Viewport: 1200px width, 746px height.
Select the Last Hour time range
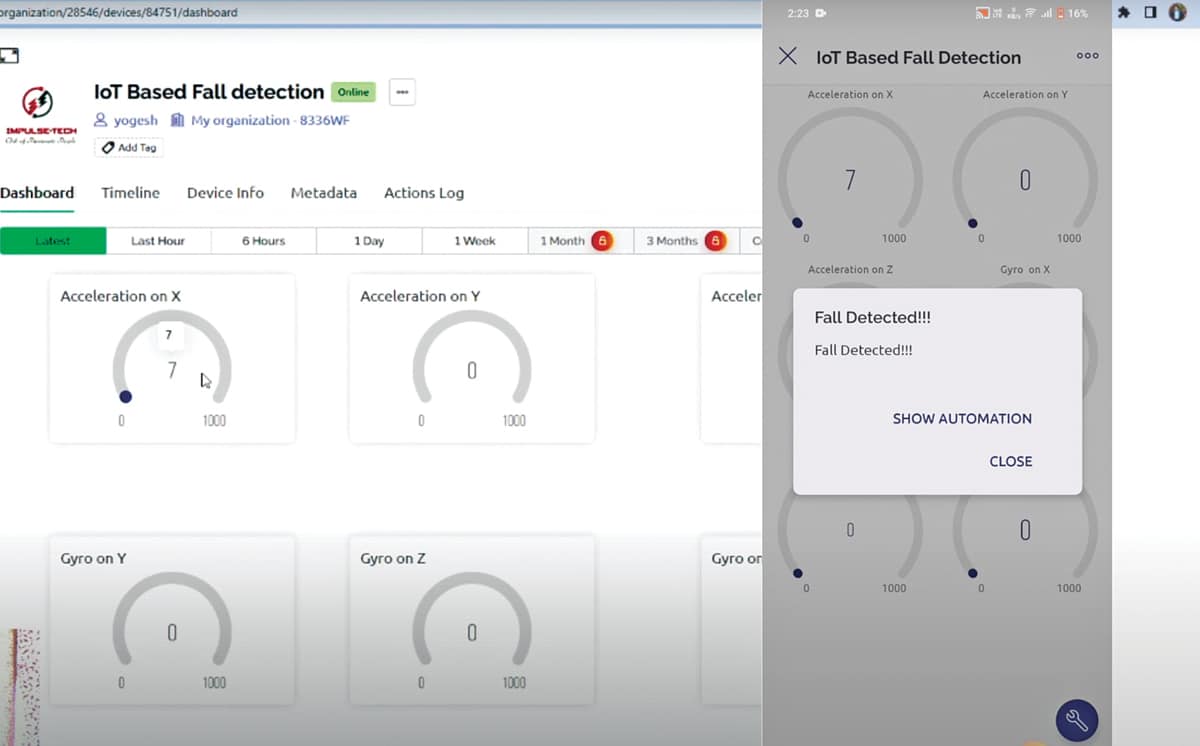[158, 241]
